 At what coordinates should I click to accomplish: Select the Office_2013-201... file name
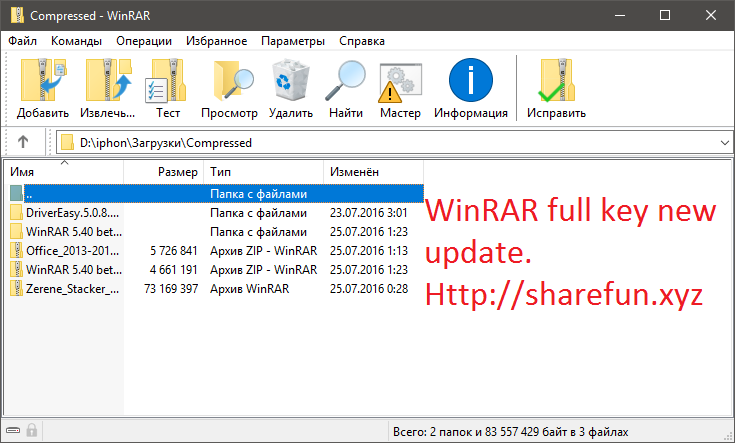click(73, 250)
